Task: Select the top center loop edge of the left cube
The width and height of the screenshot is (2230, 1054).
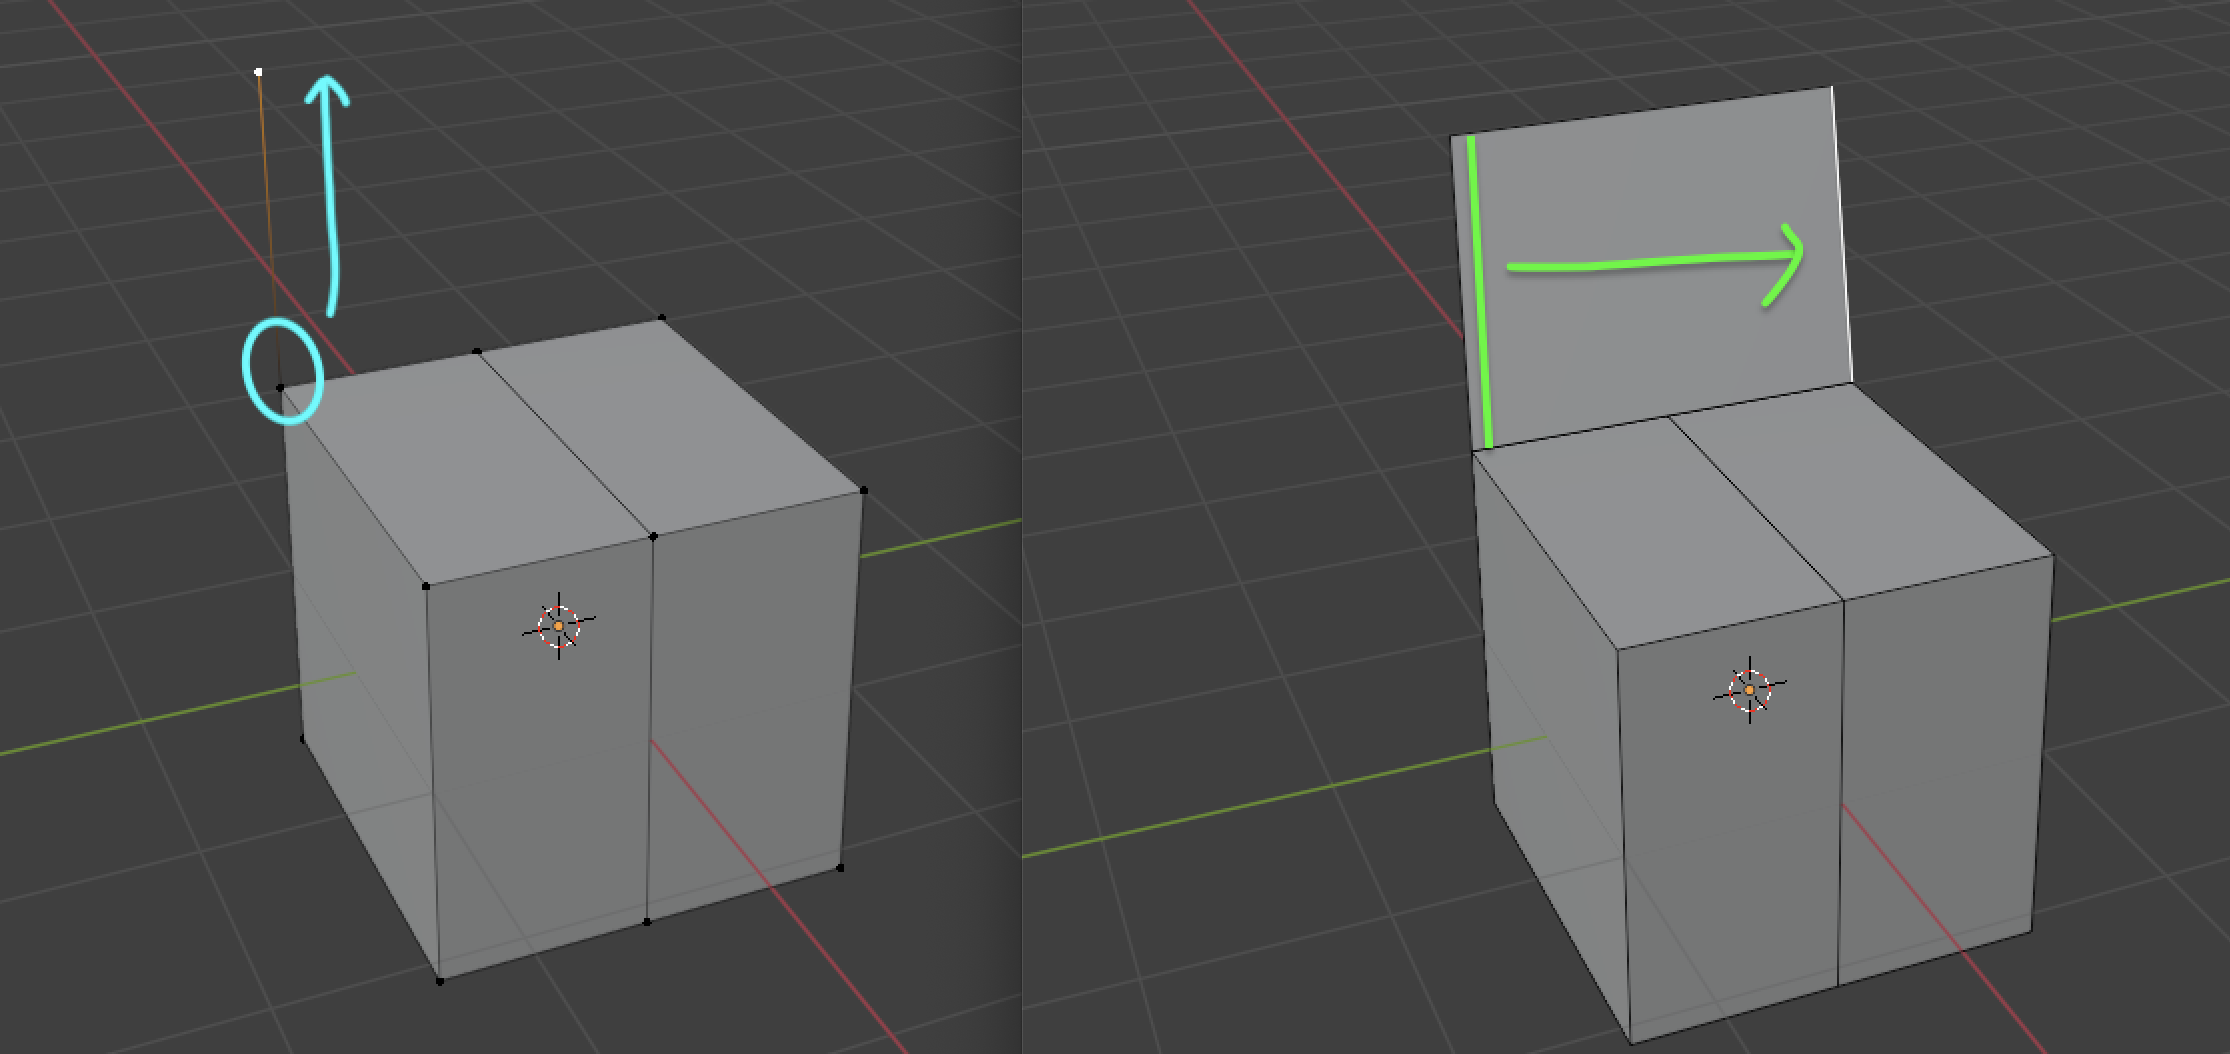Action: 565,444
